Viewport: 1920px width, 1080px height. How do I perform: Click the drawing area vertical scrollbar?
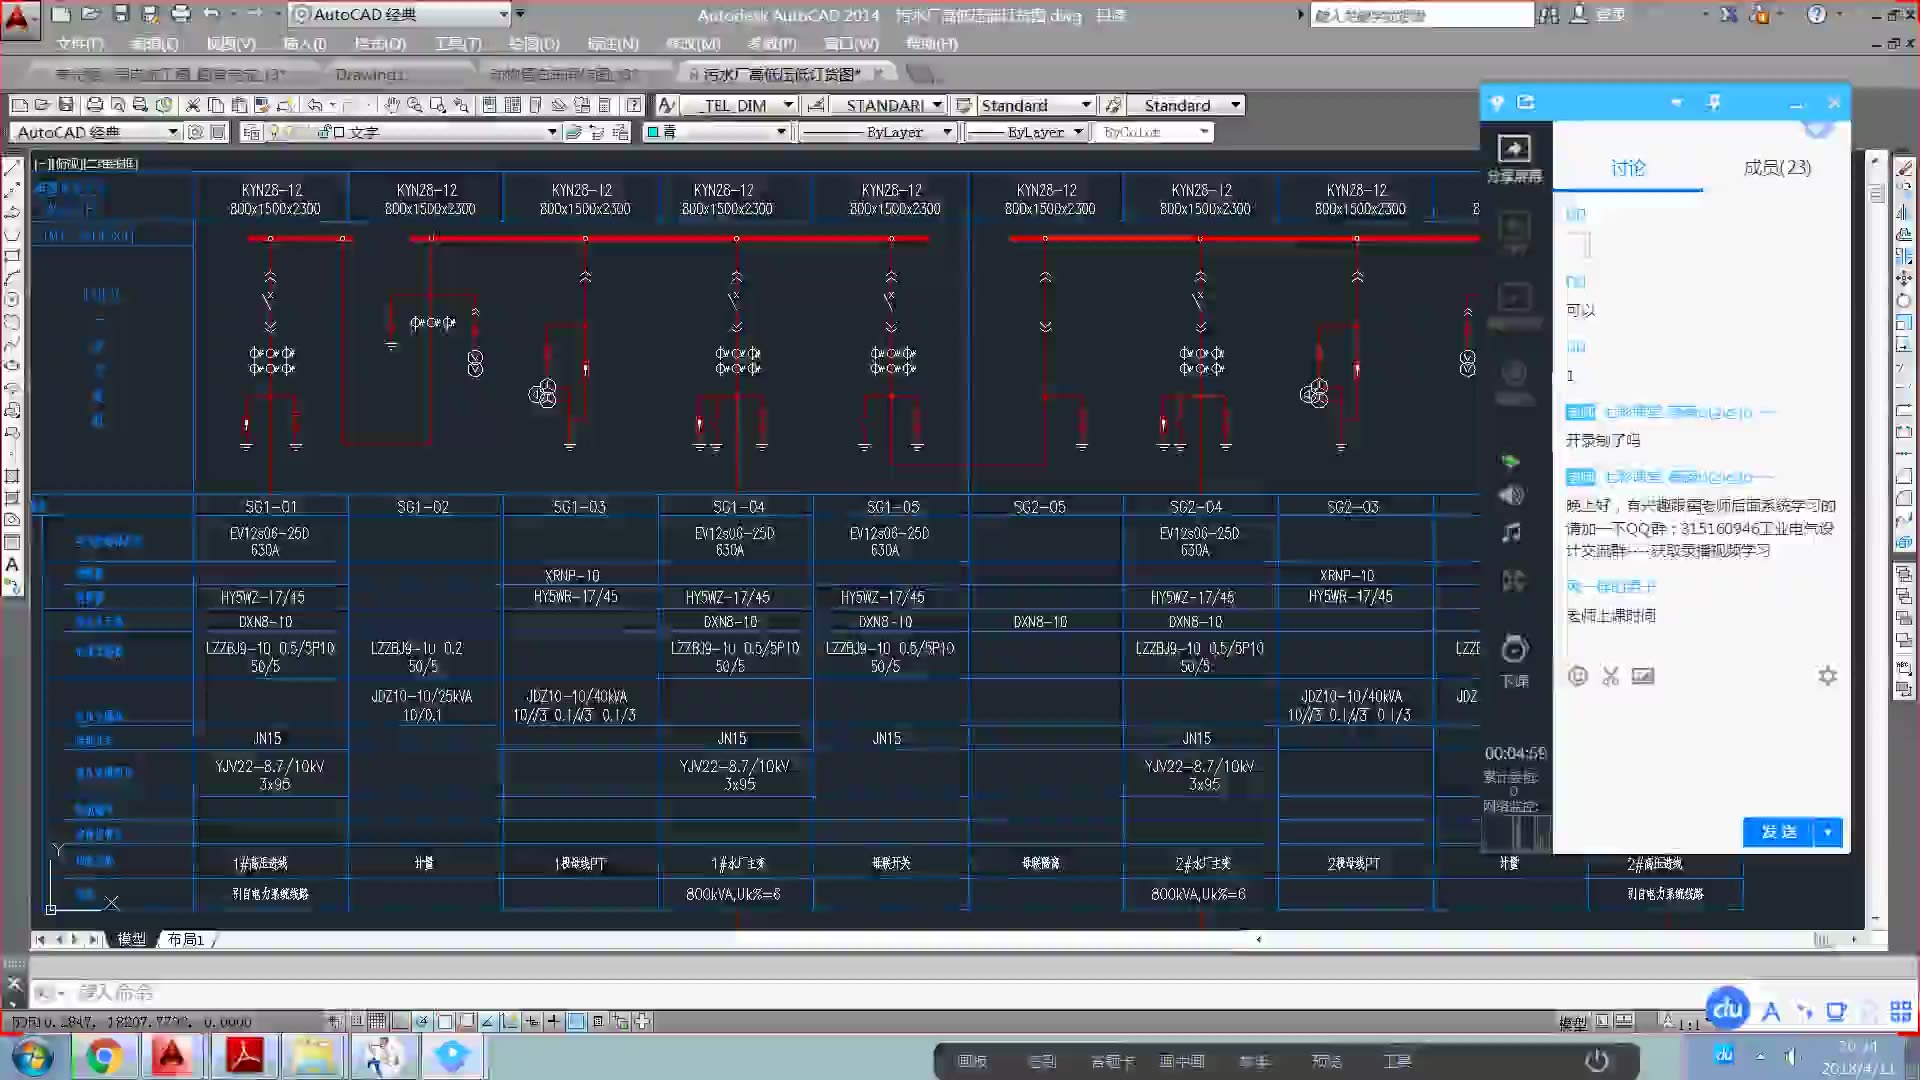[x=1876, y=540]
